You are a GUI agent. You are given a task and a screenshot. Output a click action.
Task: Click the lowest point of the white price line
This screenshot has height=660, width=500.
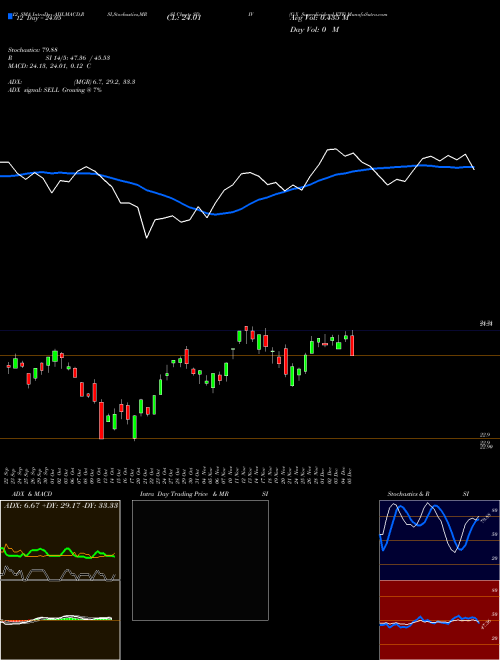click(146, 238)
